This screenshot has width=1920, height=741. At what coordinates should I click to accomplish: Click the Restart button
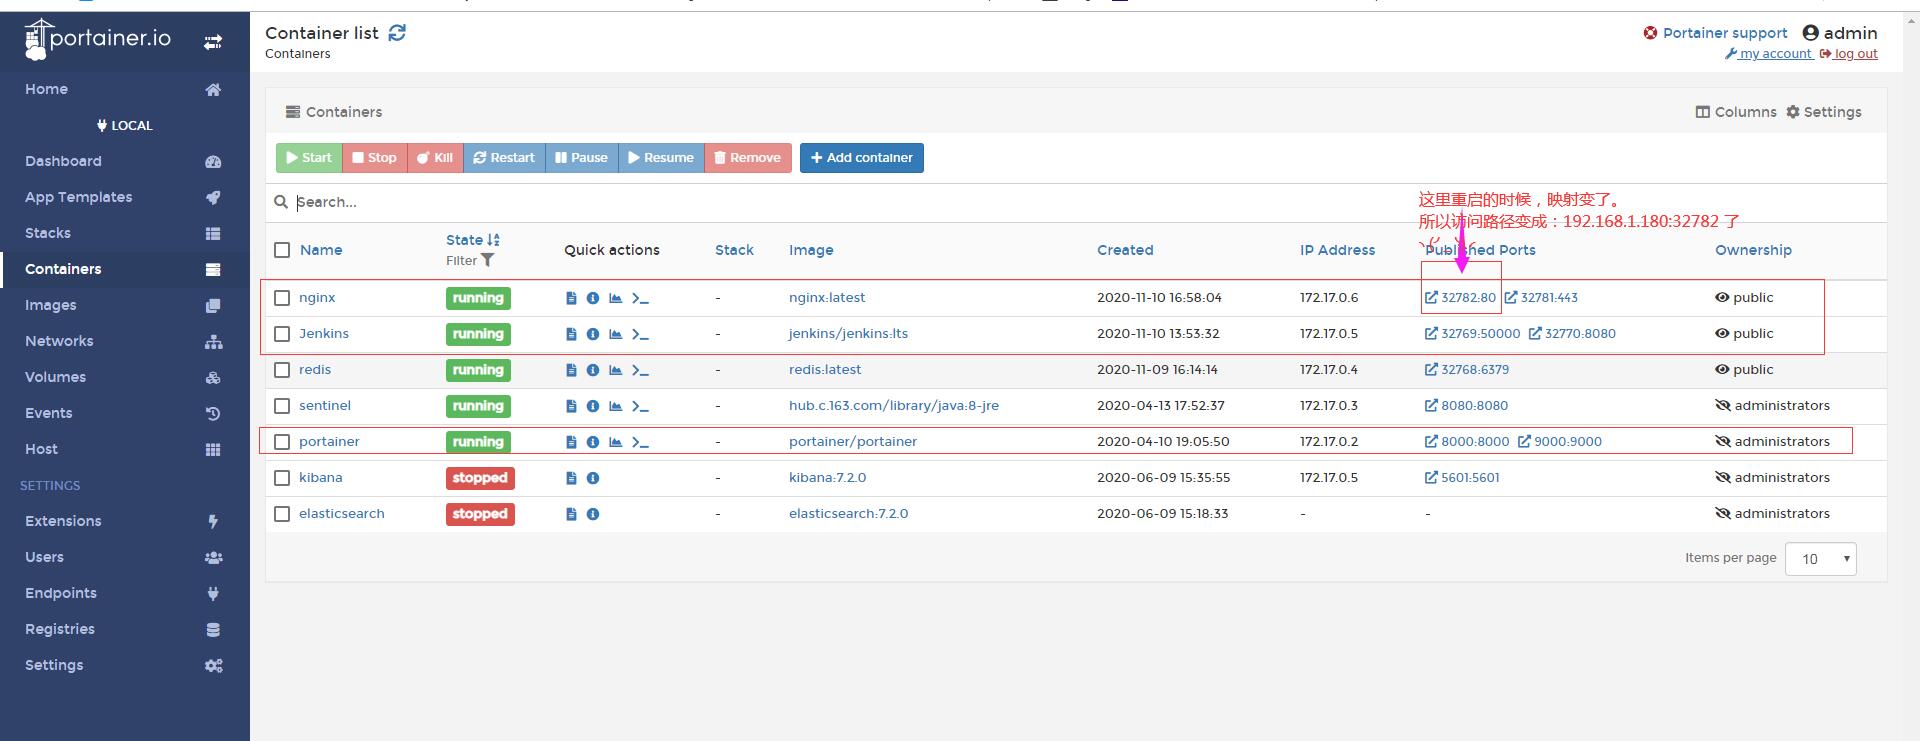coord(504,158)
